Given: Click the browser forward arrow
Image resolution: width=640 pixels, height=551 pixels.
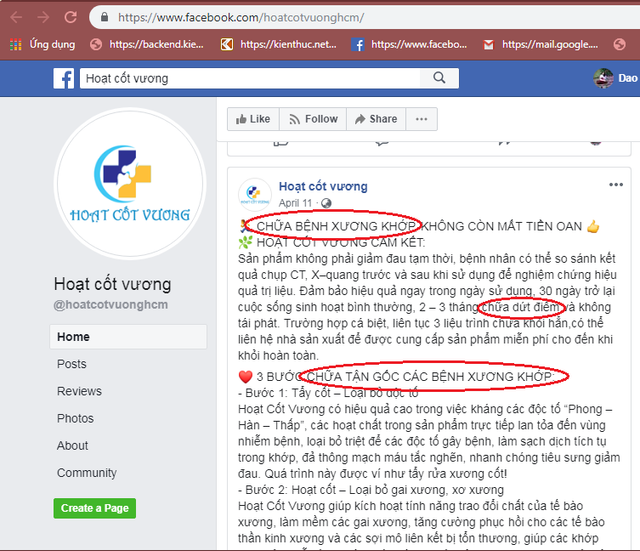Looking at the screenshot, I should point(43,17).
